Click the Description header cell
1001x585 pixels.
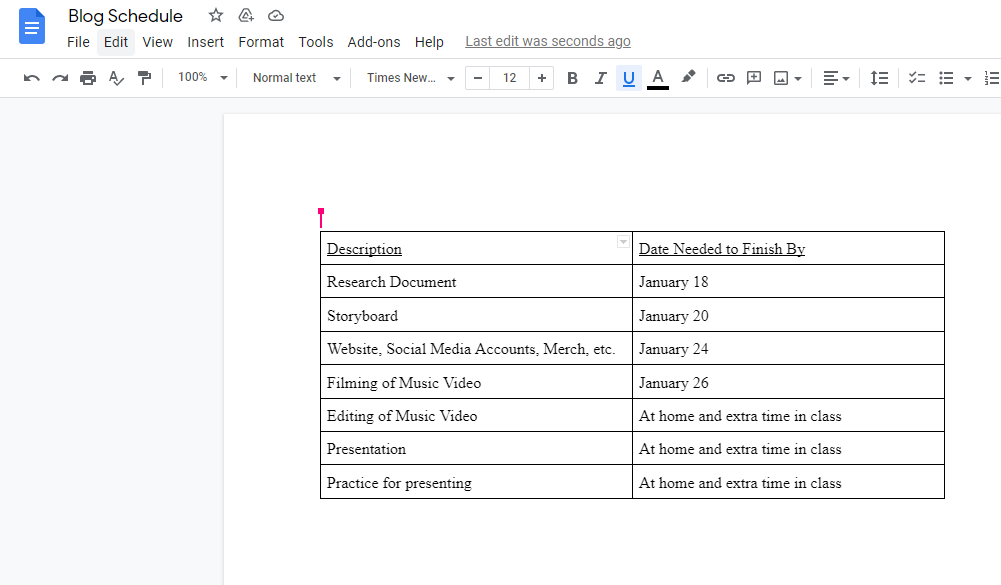click(476, 248)
